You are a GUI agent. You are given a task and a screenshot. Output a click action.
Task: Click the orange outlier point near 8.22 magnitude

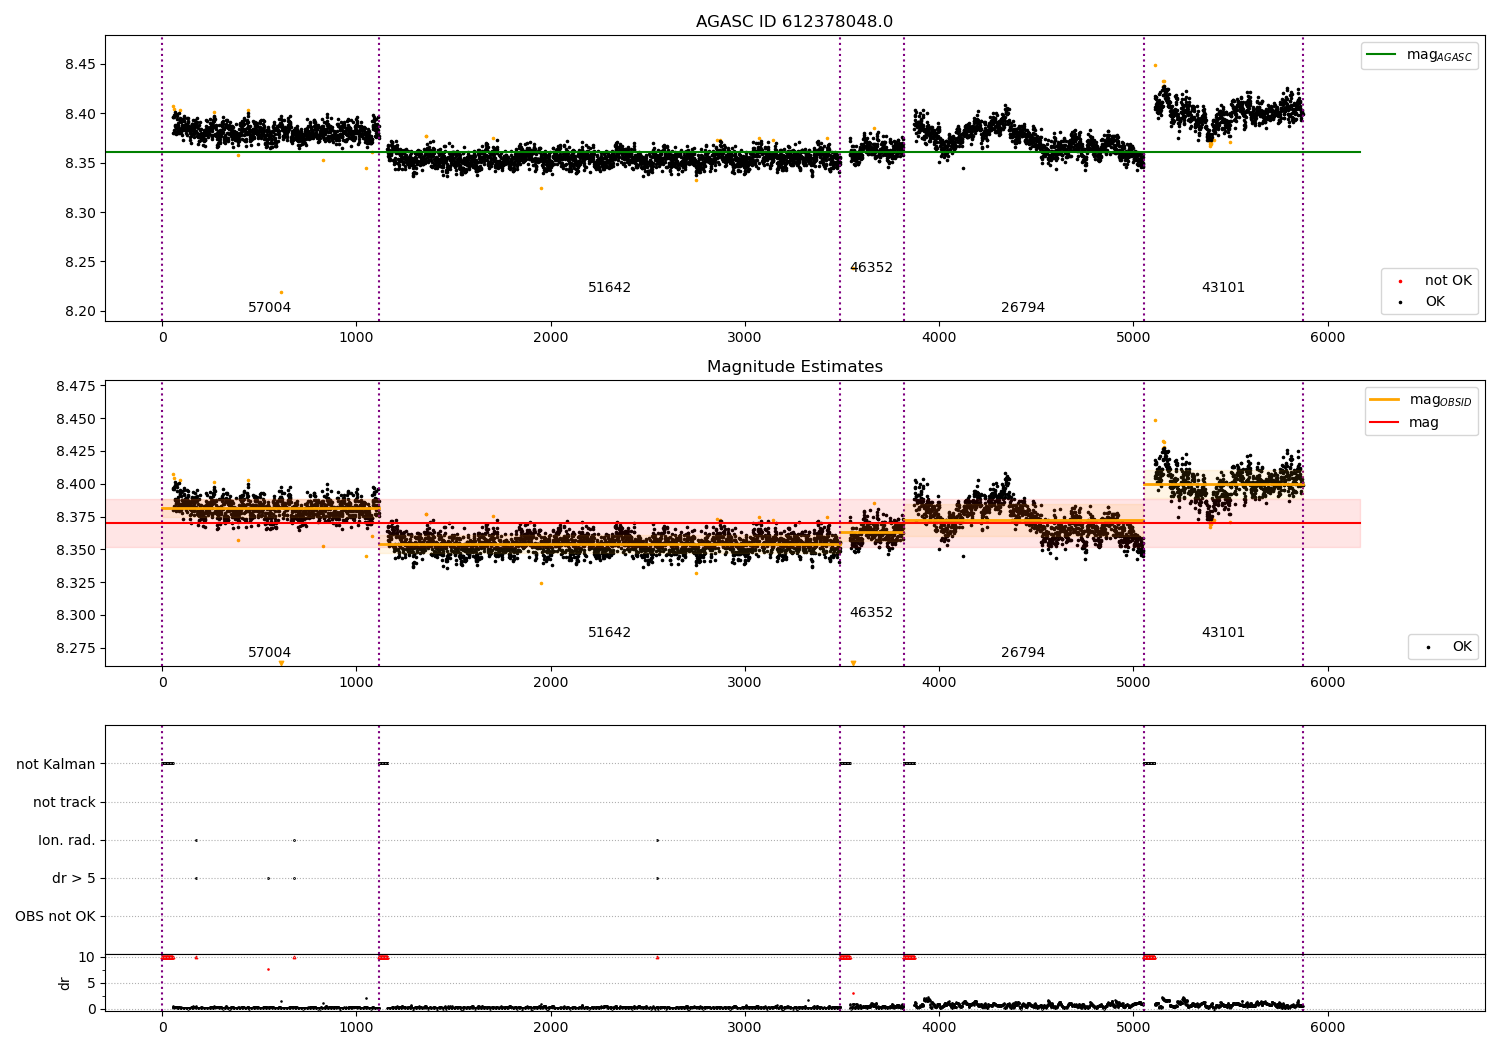(x=281, y=292)
